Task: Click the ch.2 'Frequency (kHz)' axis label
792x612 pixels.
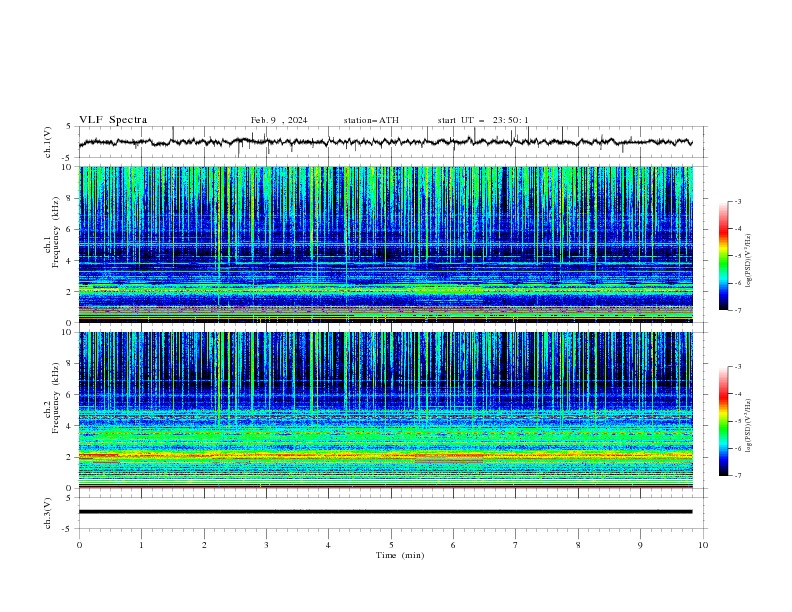Action: 56,397
